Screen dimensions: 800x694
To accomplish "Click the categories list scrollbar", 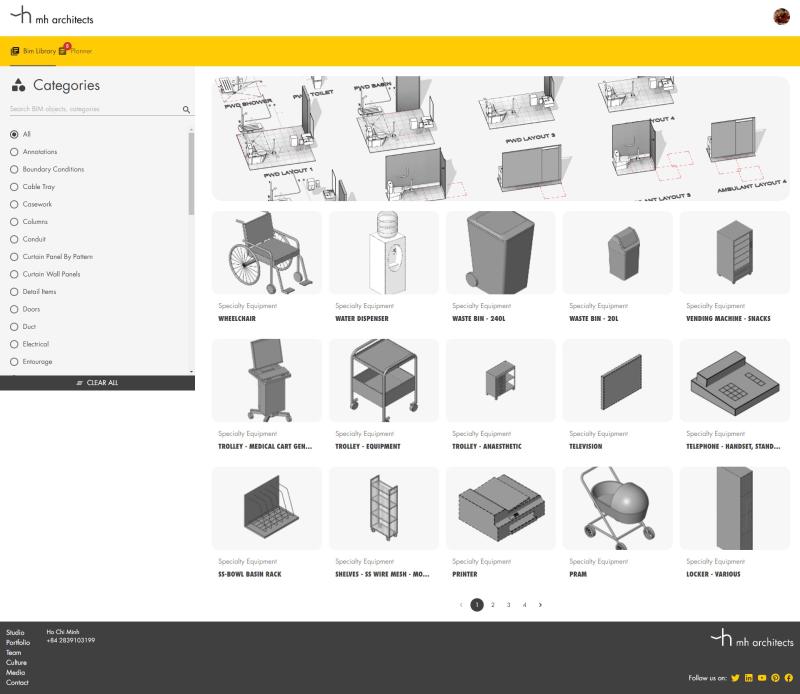I will [x=191, y=174].
